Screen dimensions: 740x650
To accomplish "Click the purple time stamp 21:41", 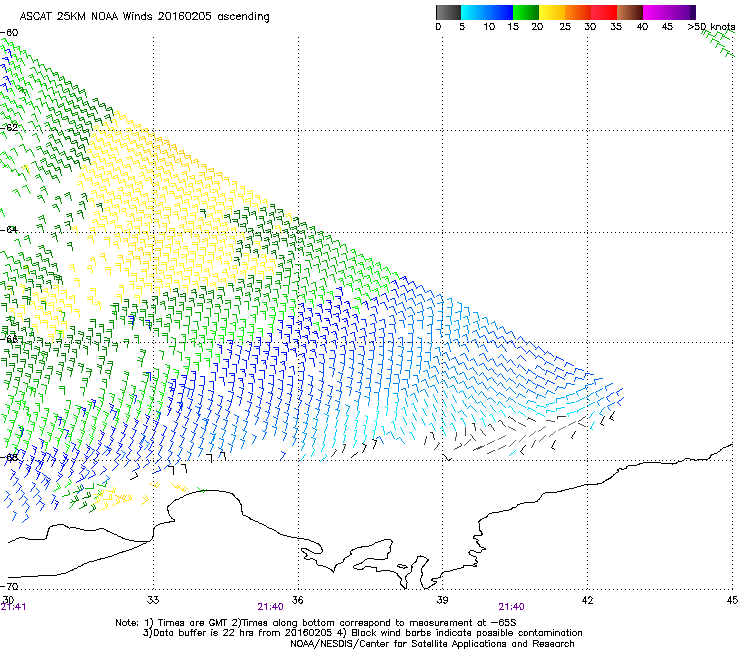I will point(13,607).
